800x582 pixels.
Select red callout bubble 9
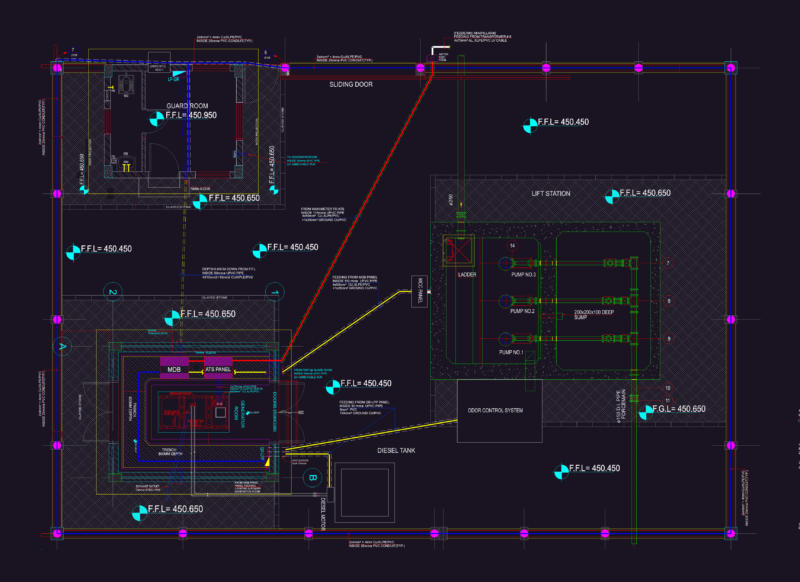668,339
